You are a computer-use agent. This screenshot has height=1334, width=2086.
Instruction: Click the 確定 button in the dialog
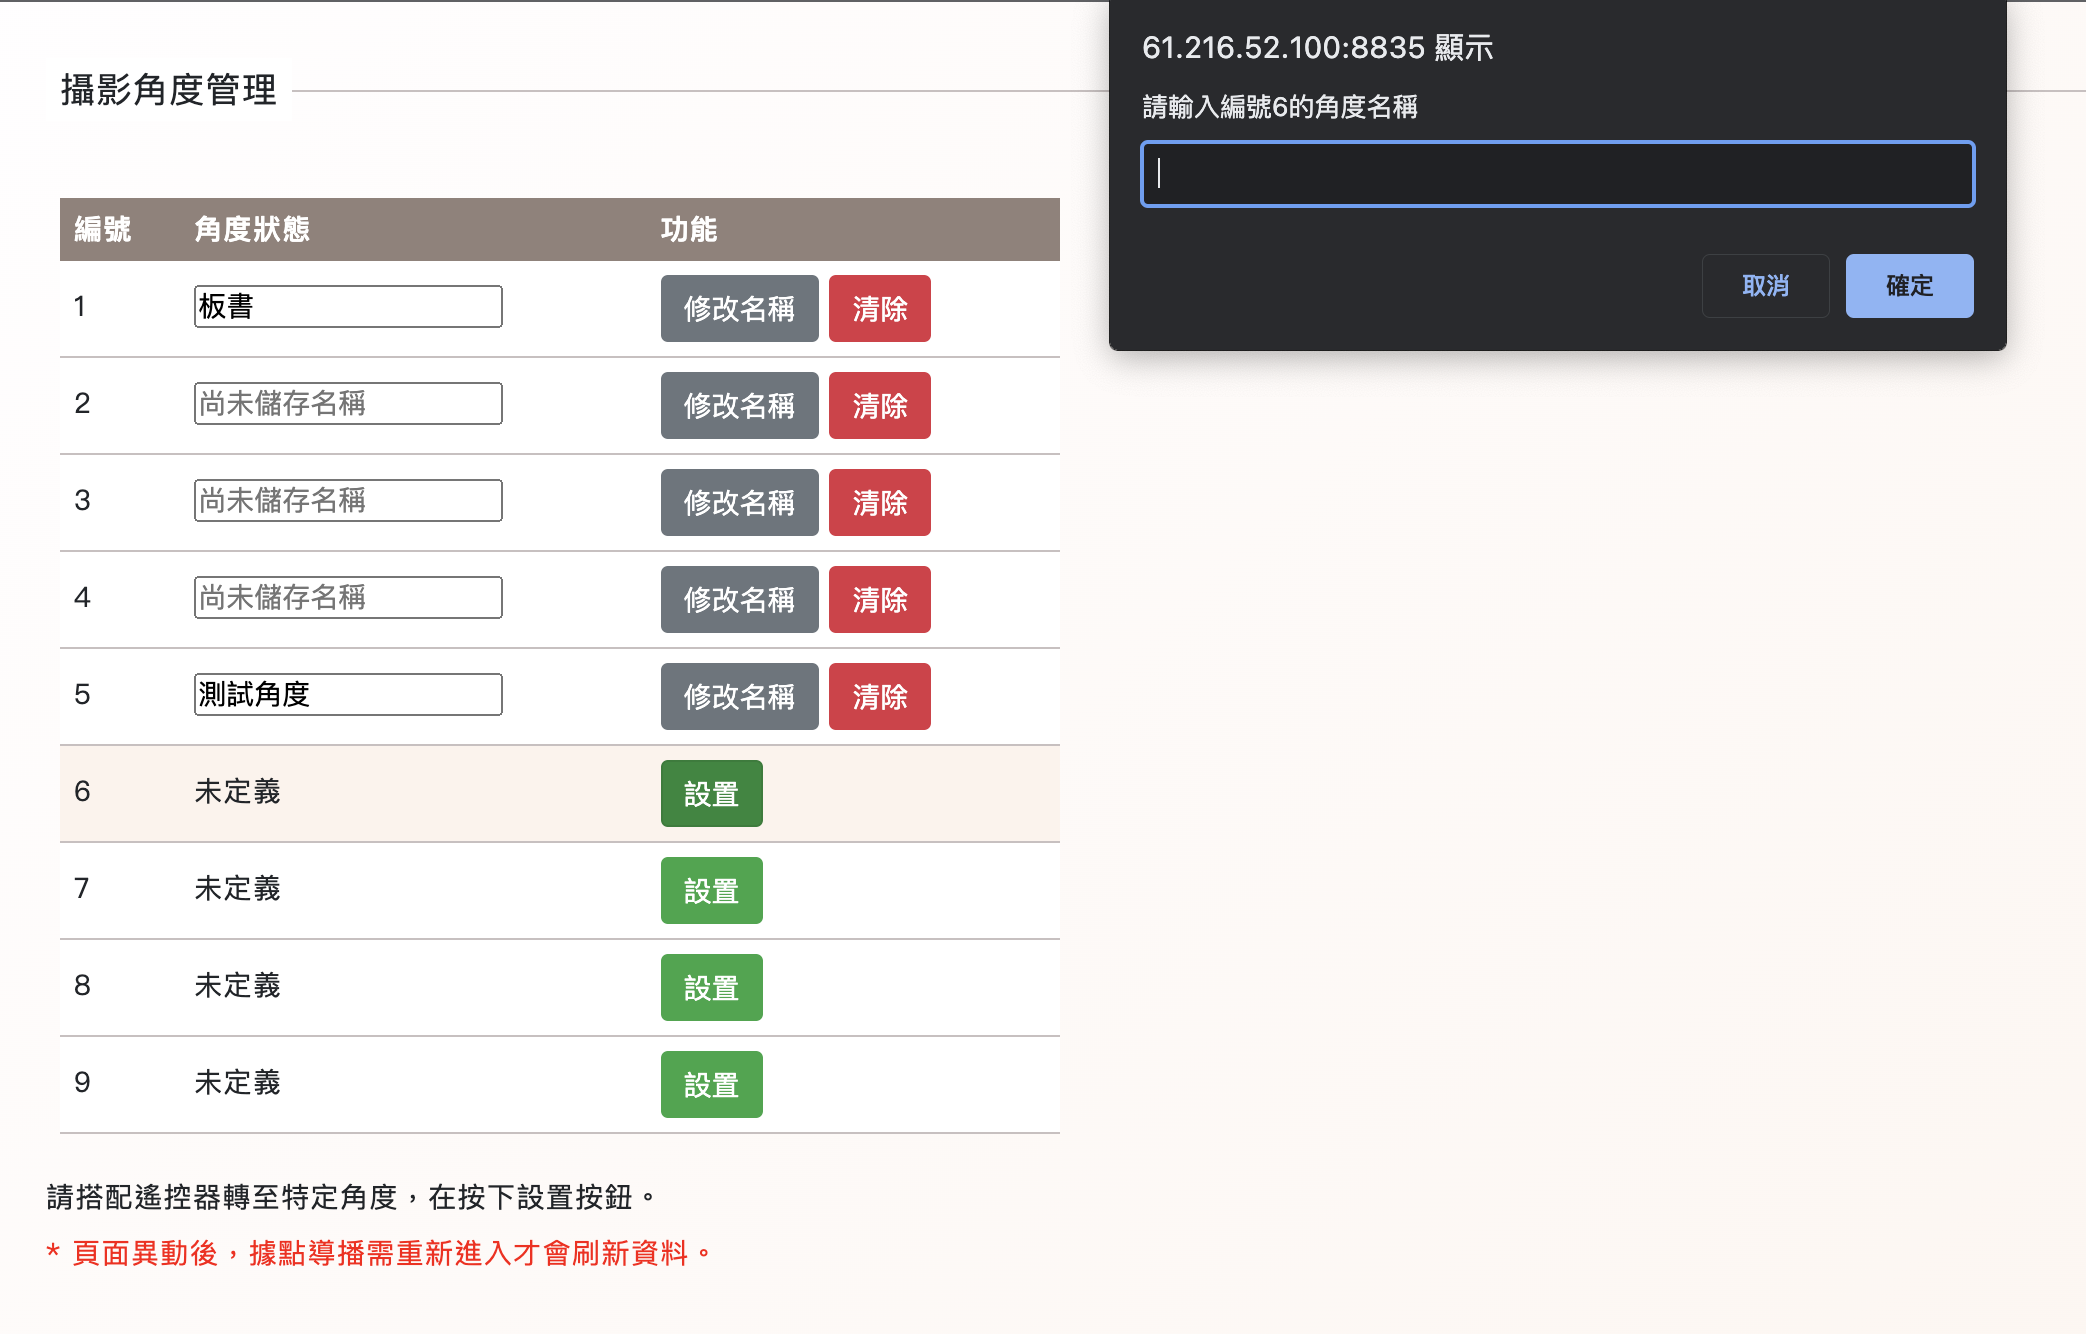coord(1909,286)
